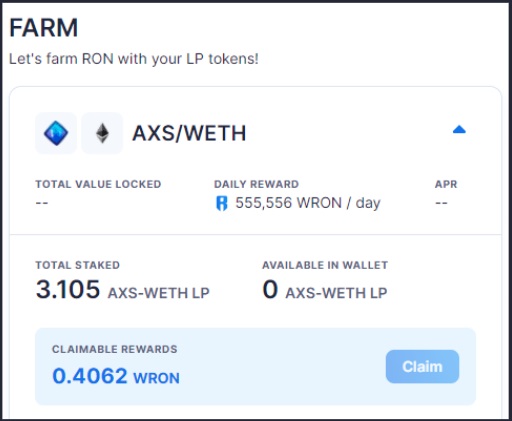Click the Daily Reward label
The height and width of the screenshot is (421, 512).
(x=256, y=184)
